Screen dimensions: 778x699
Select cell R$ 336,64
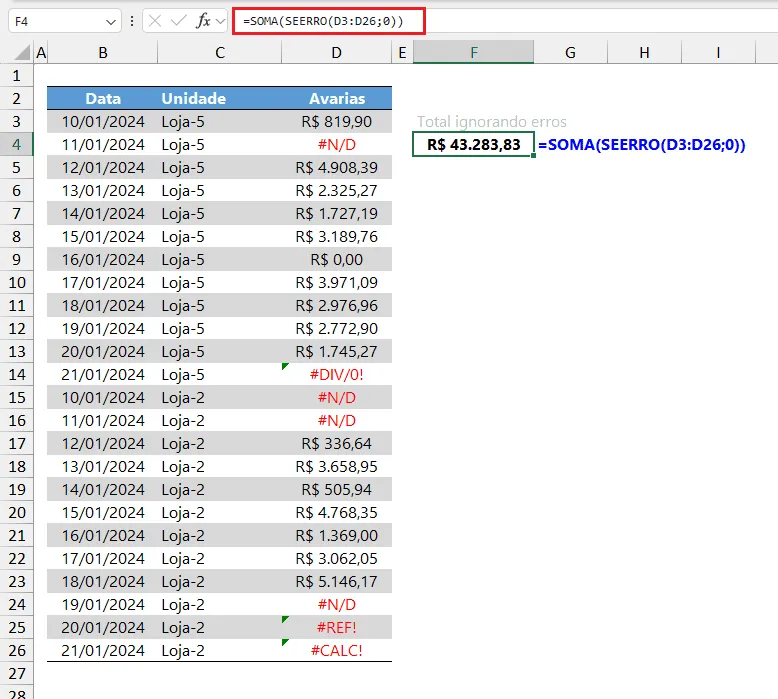pos(336,444)
